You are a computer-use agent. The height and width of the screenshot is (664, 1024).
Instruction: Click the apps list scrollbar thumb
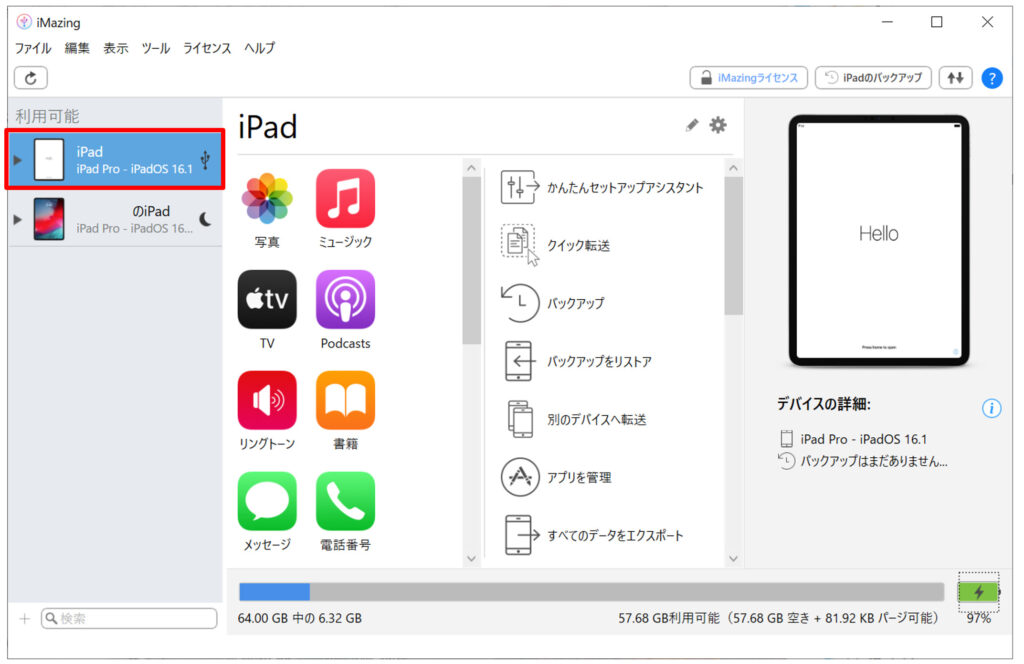coord(472,260)
